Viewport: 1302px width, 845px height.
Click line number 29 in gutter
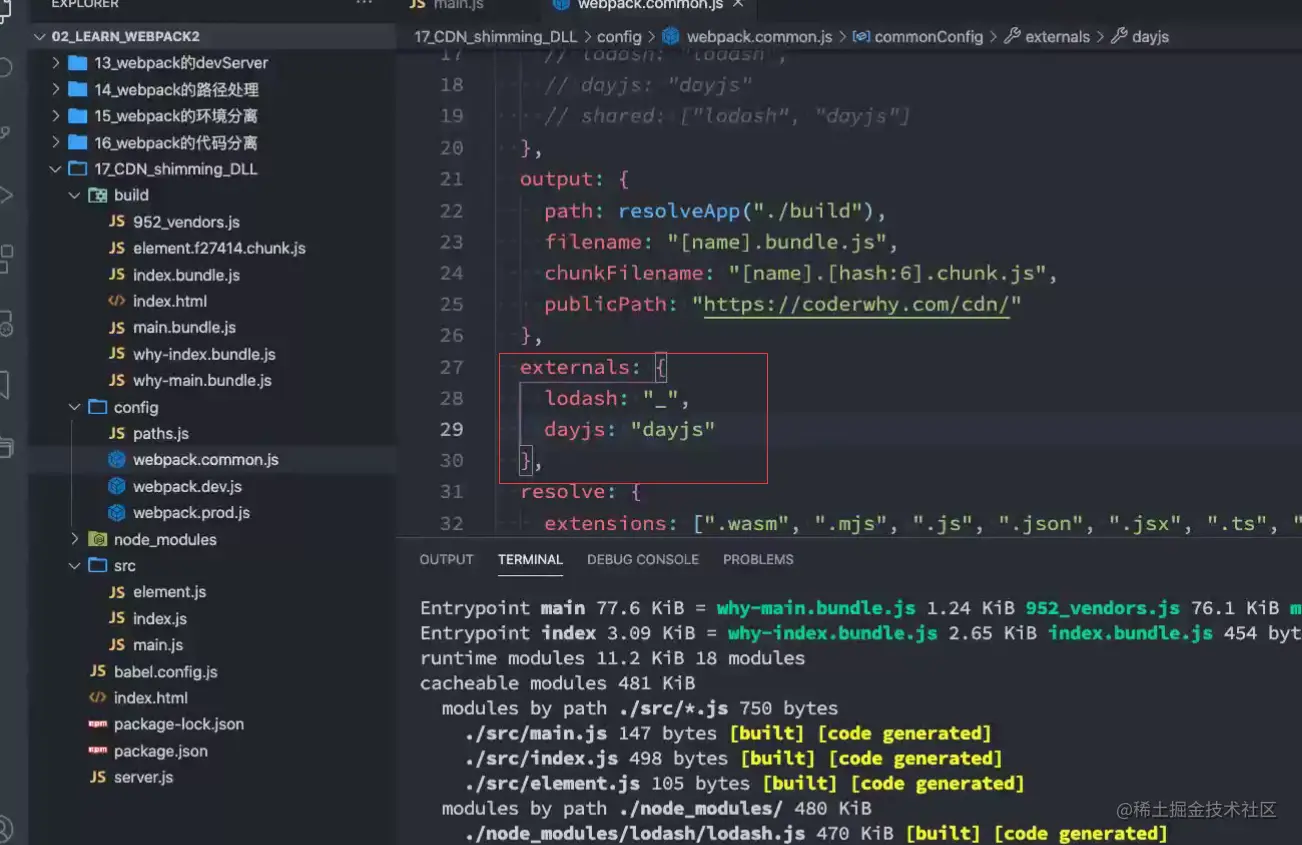click(x=452, y=429)
